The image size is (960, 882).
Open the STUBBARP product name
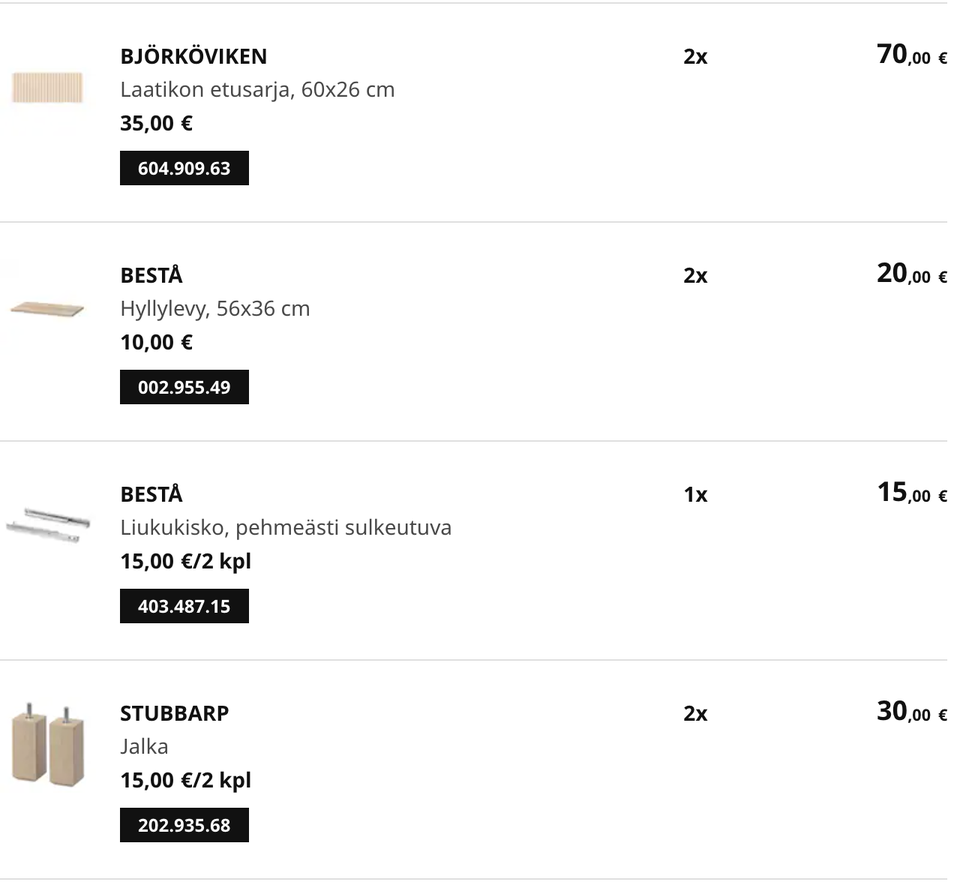point(174,713)
